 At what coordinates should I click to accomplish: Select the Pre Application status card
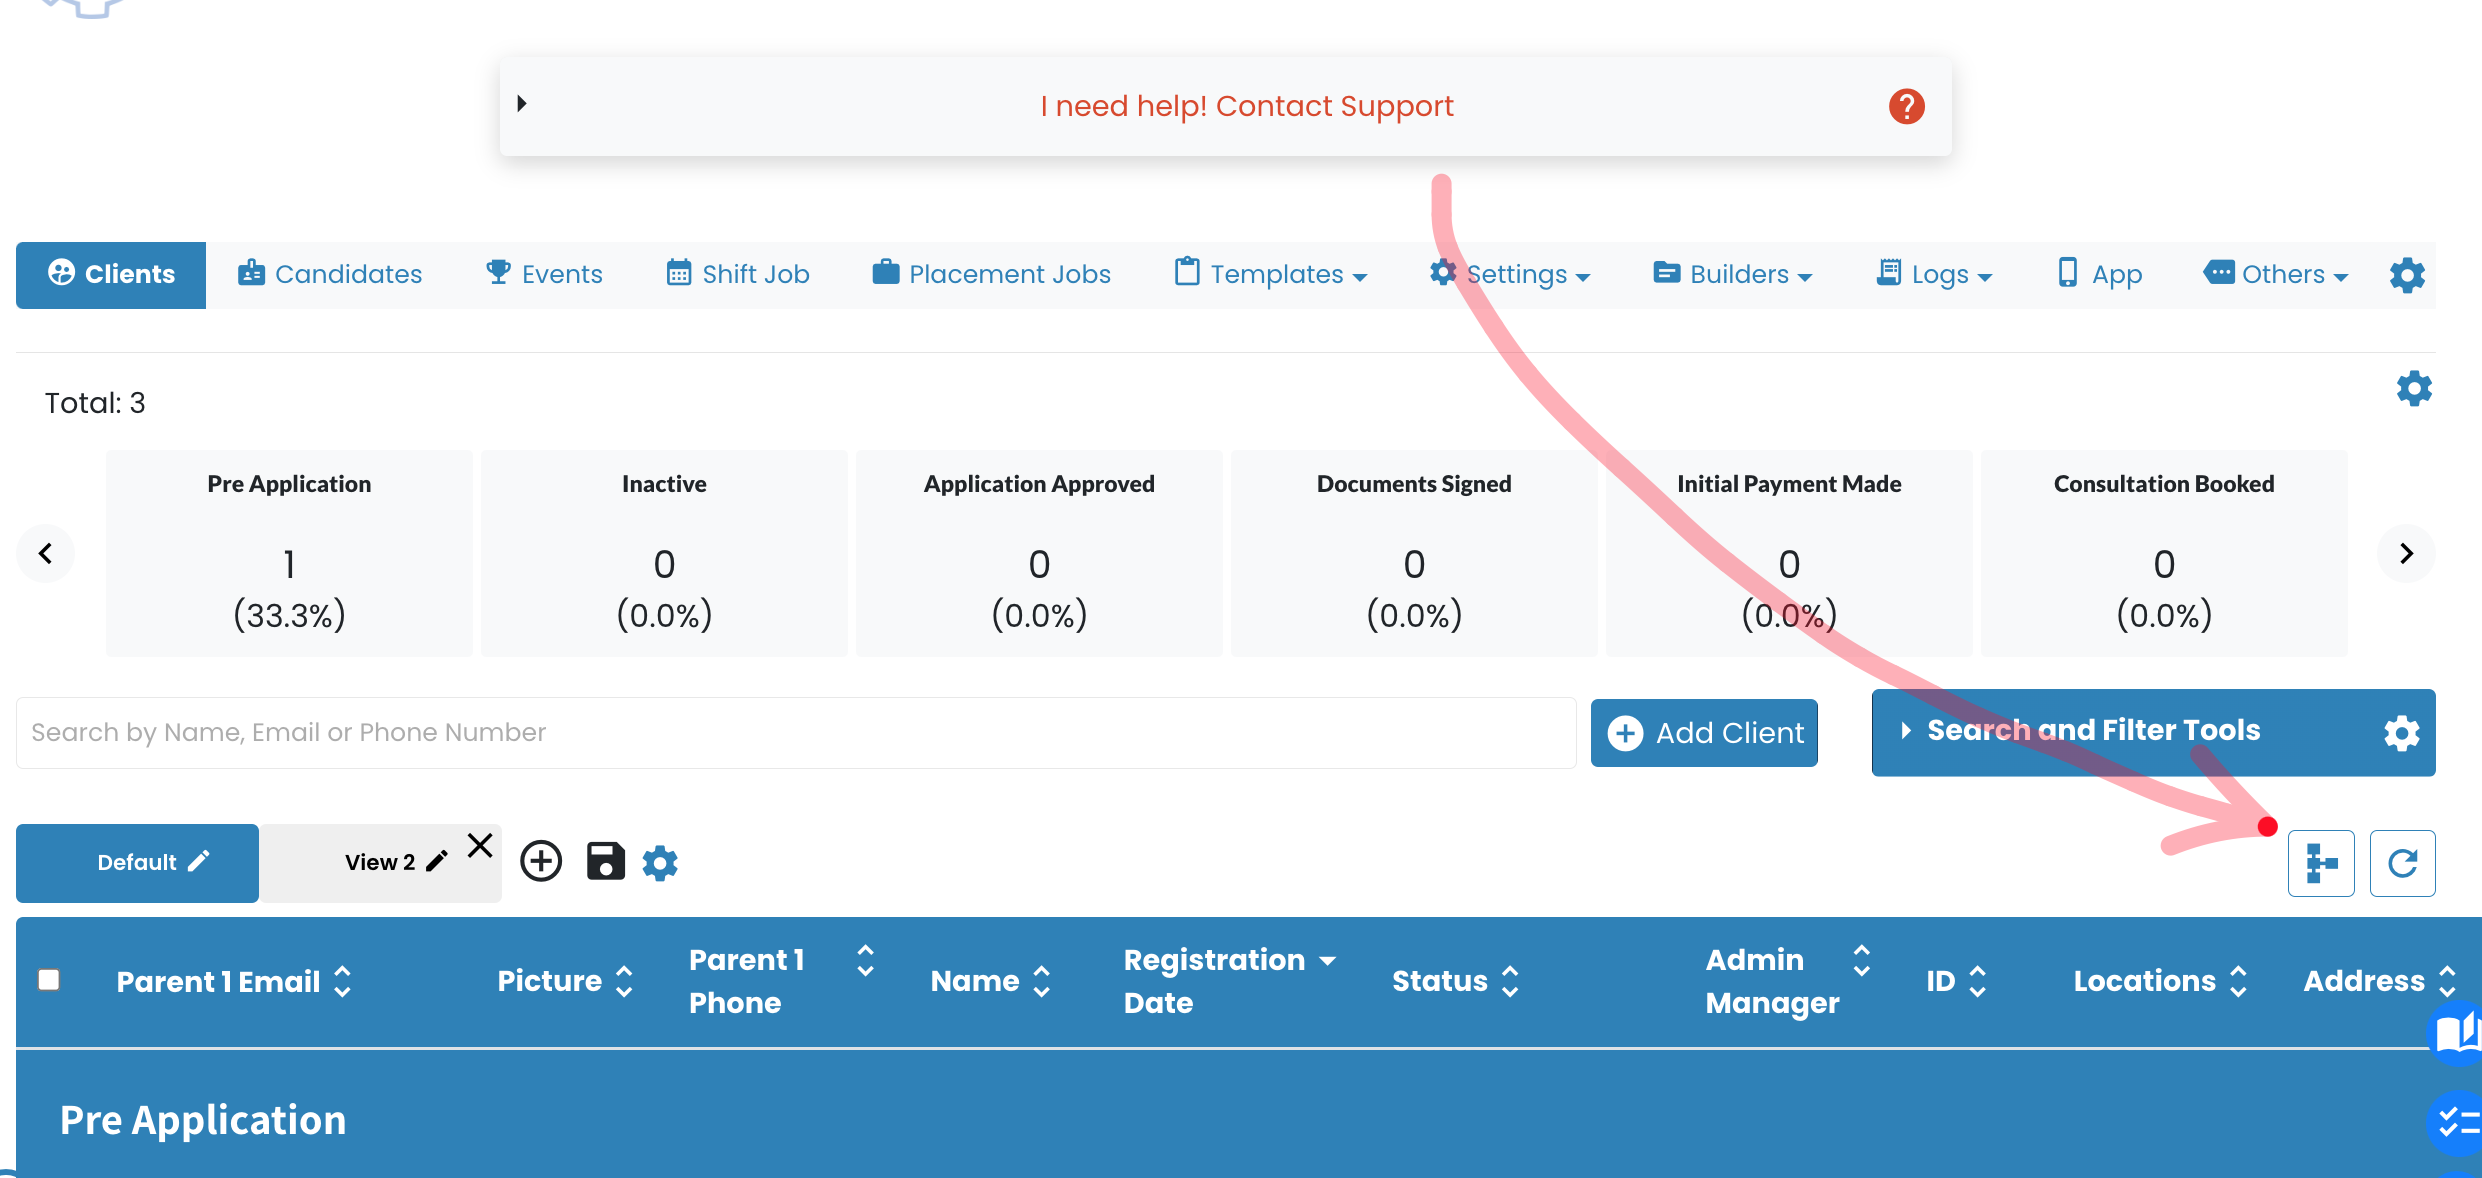click(x=289, y=553)
